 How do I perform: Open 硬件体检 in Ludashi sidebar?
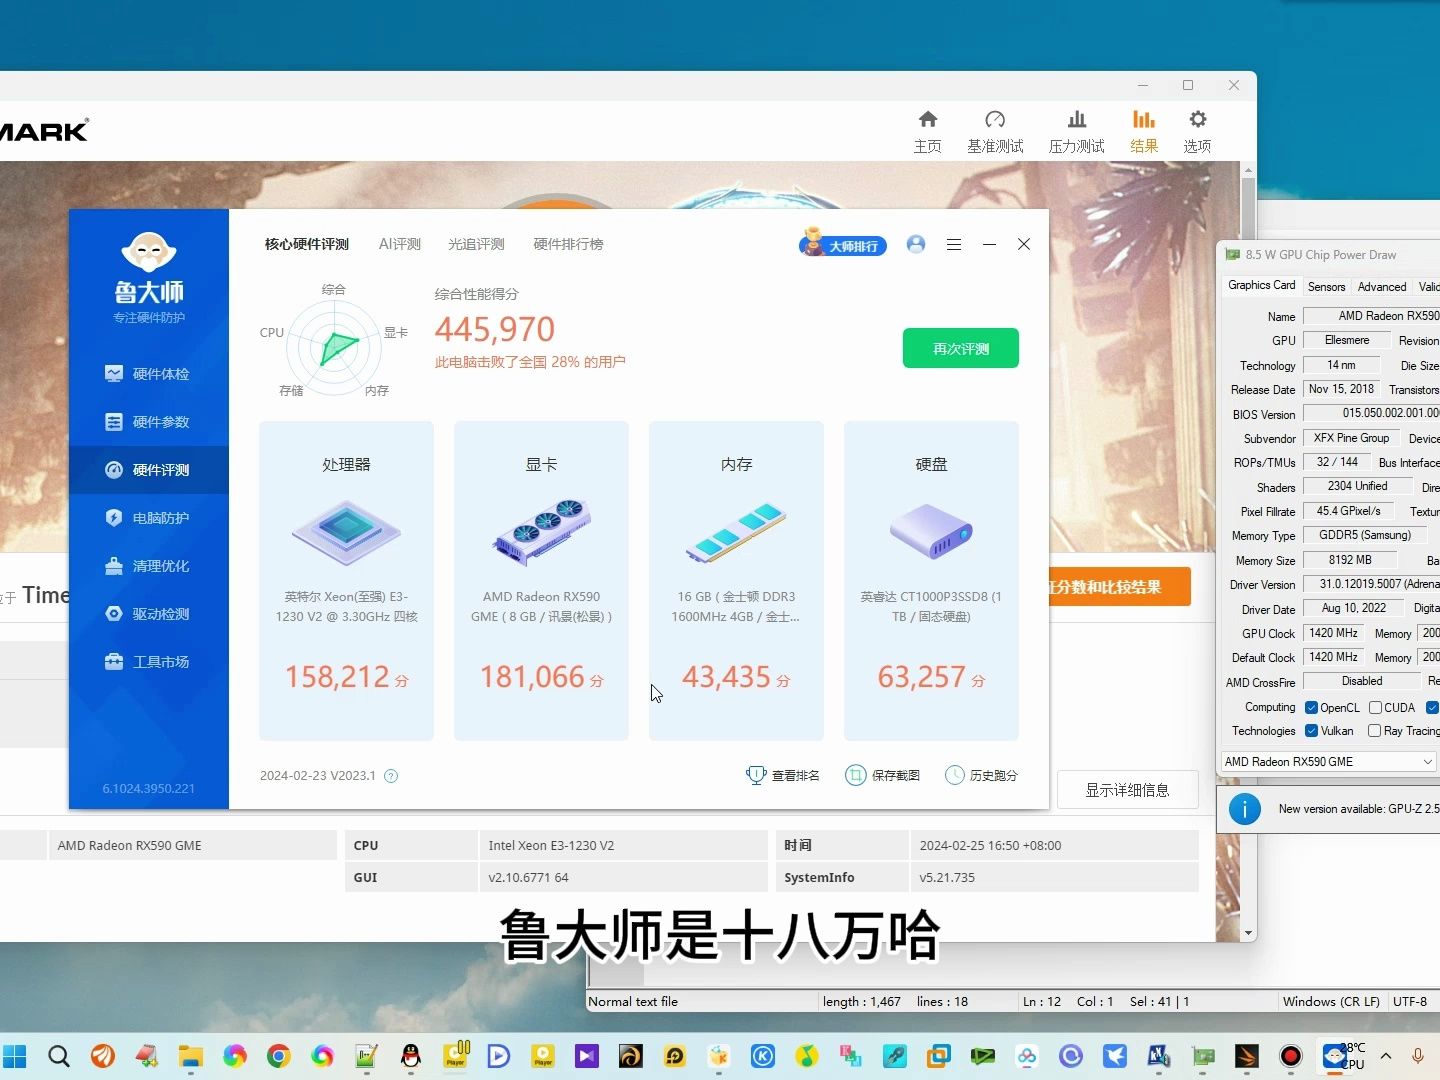click(148, 374)
